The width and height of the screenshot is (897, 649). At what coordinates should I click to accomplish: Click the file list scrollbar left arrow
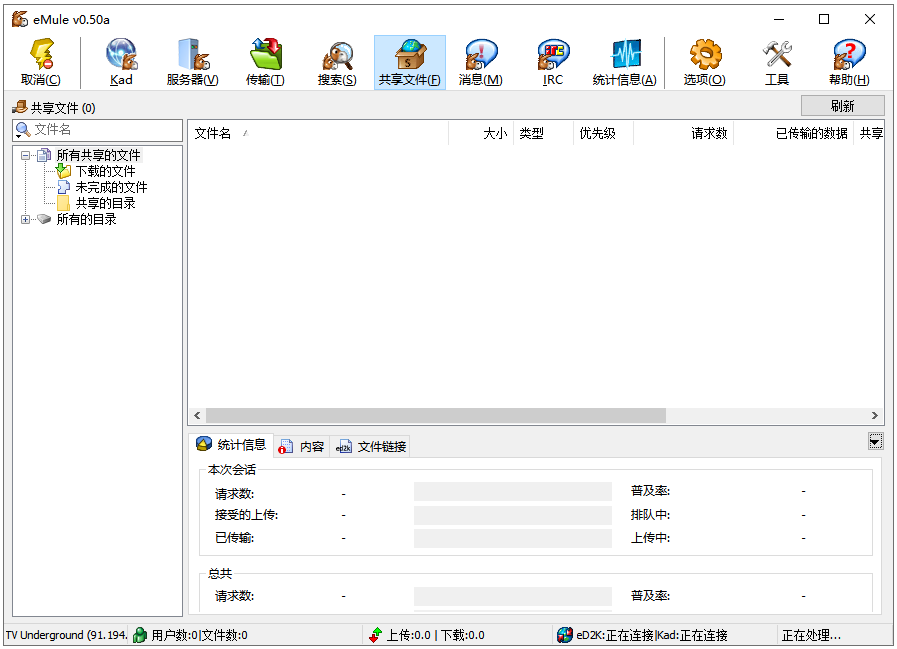(x=197, y=415)
